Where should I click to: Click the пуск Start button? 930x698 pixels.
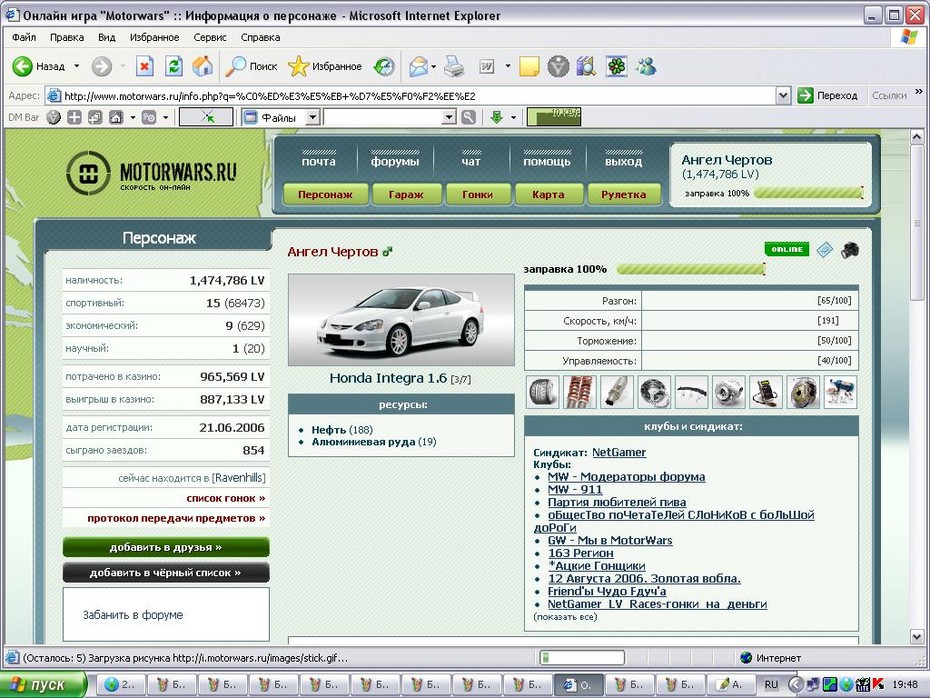click(x=43, y=684)
